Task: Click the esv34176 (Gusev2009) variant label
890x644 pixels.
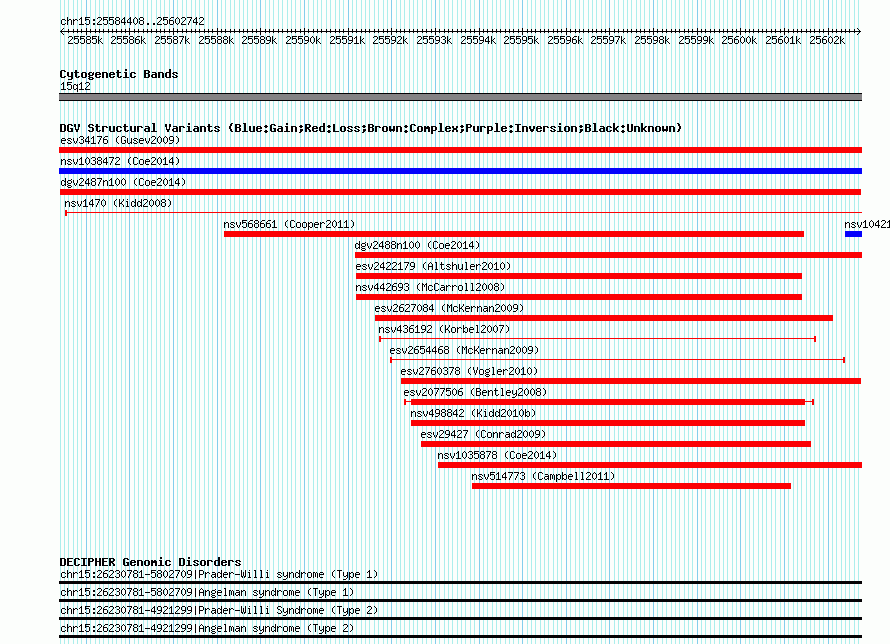Action: (x=120, y=140)
